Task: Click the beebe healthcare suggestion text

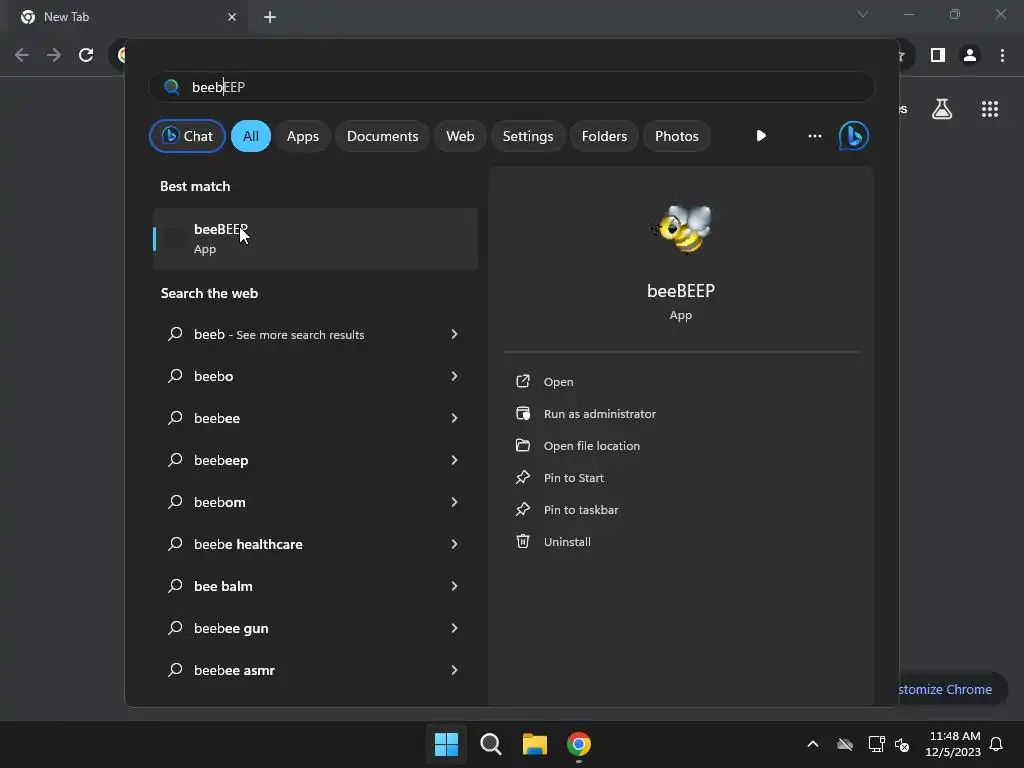Action: (248, 544)
